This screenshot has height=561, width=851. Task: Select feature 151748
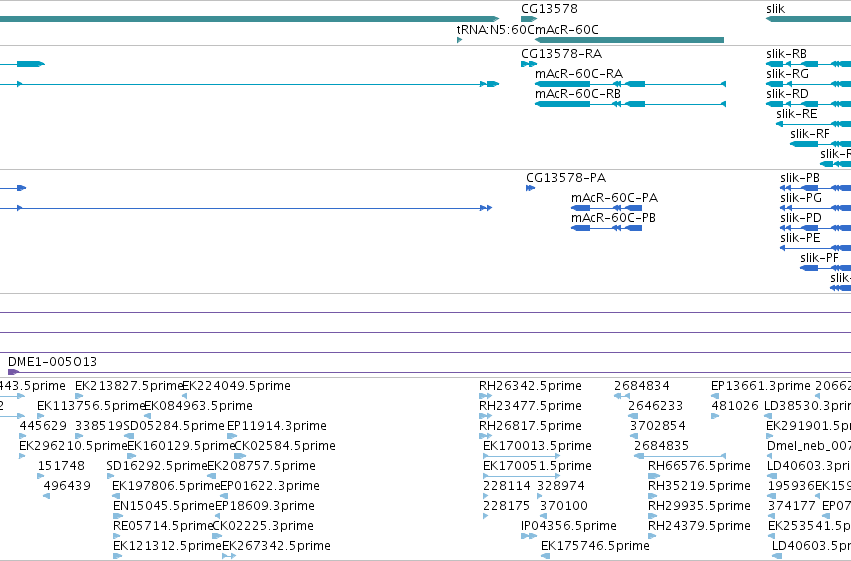(x=61, y=466)
